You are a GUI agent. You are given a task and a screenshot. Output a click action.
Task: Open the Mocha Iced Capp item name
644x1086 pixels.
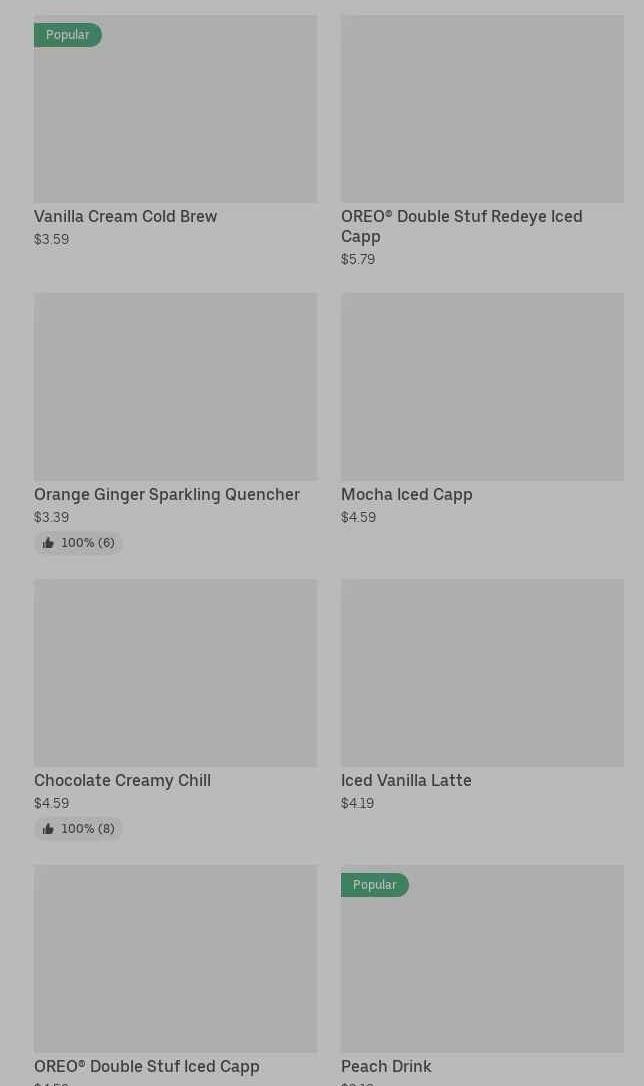click(x=406, y=495)
